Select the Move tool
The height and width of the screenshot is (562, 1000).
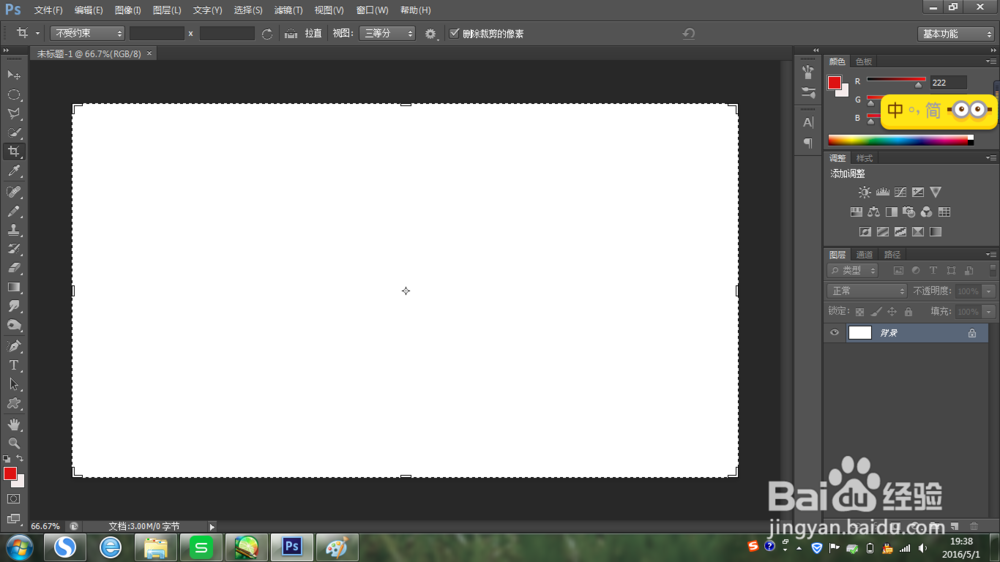pyautogui.click(x=13, y=75)
